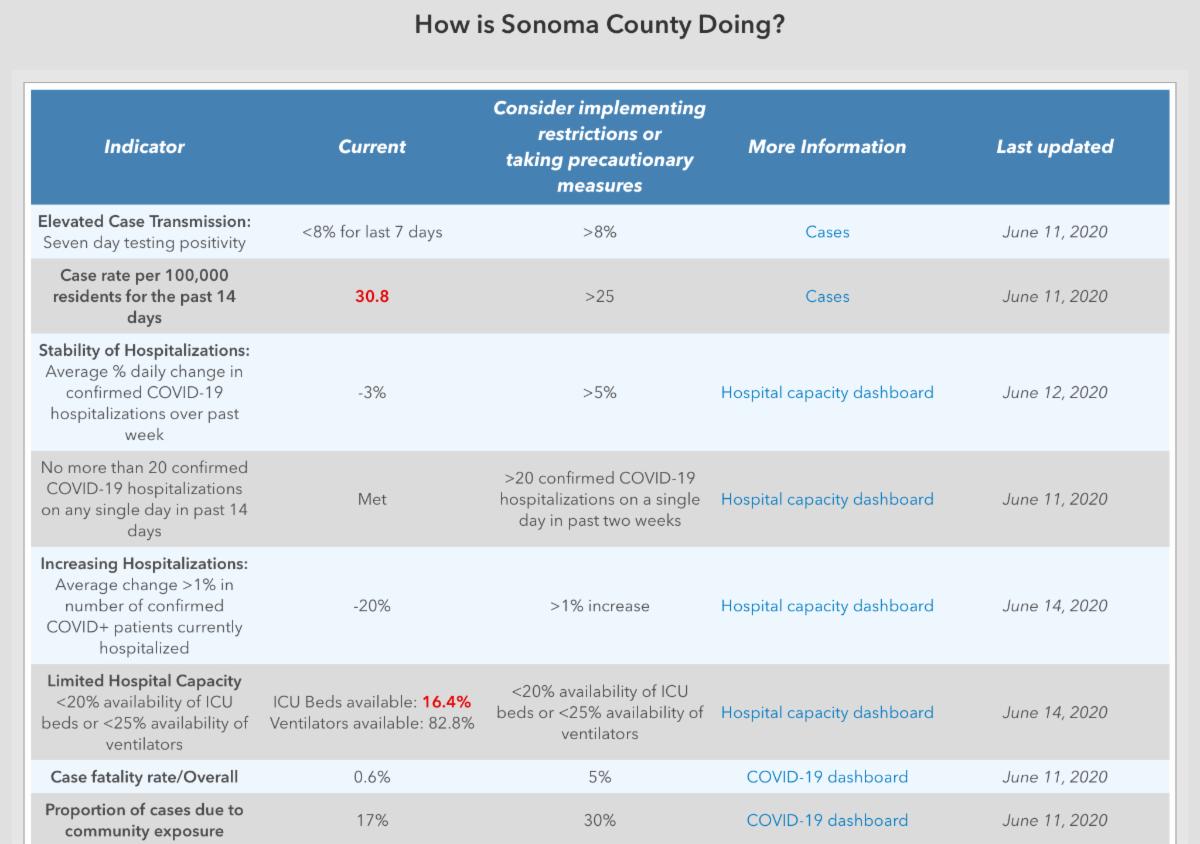
Task: Open Hospital capacity dashboard in the 'Met' row
Action: (827, 500)
